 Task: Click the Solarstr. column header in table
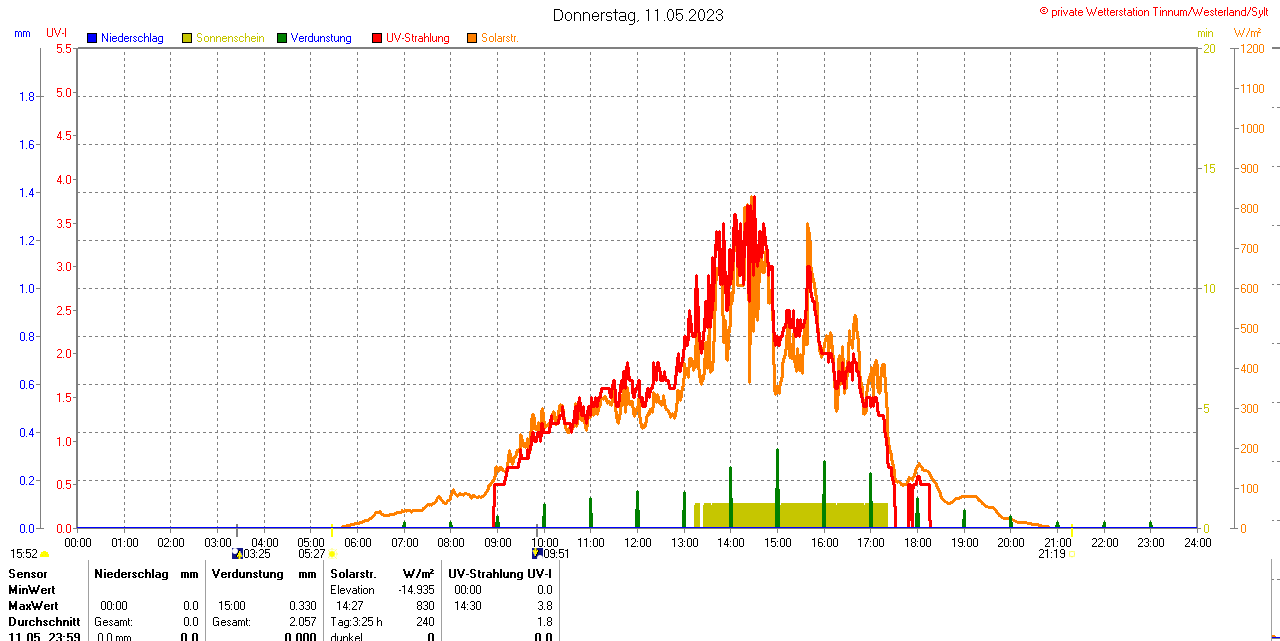click(x=353, y=574)
